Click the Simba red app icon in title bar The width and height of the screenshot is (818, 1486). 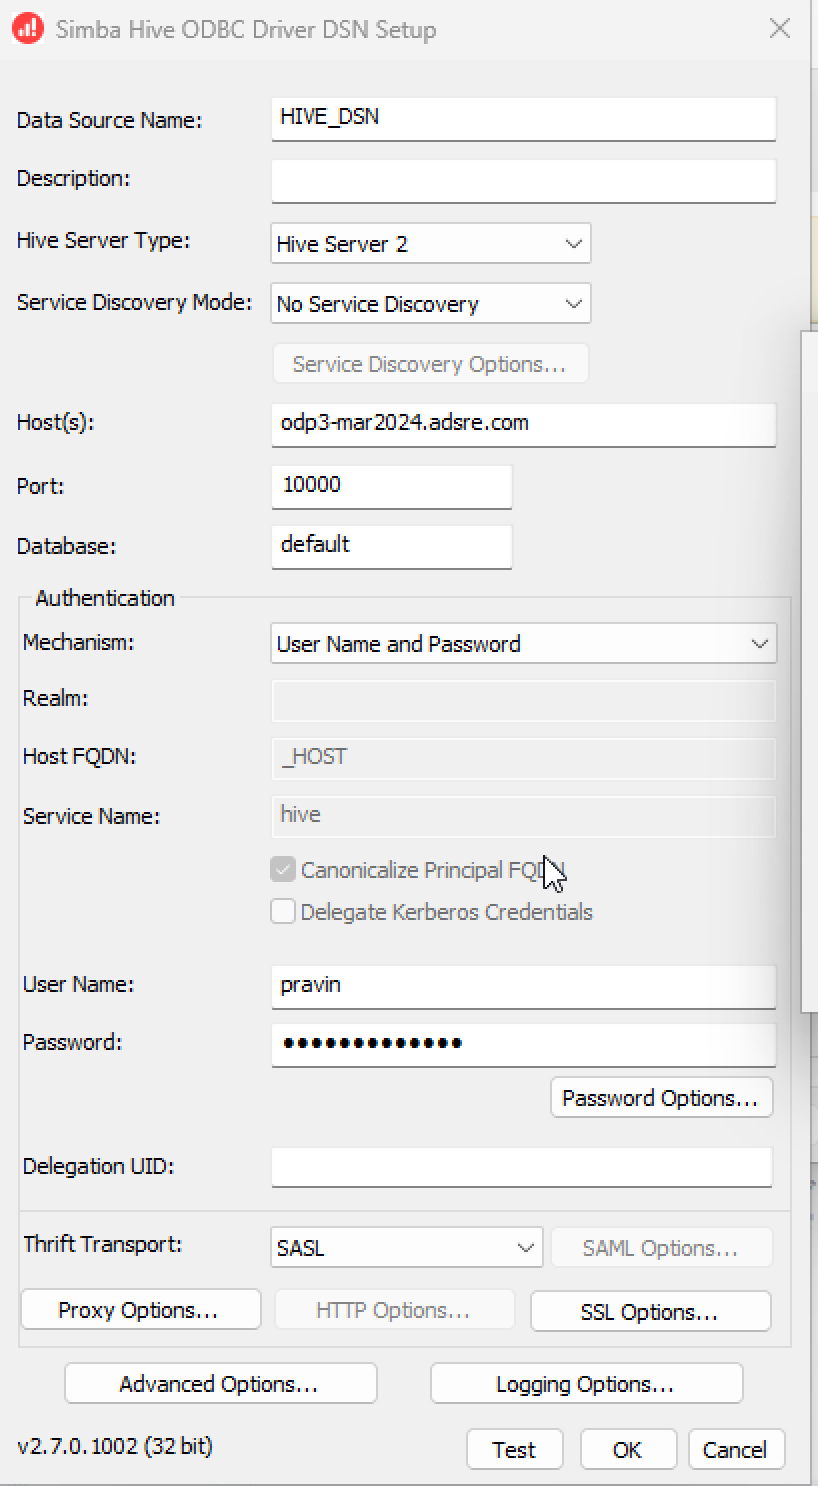pos(28,28)
